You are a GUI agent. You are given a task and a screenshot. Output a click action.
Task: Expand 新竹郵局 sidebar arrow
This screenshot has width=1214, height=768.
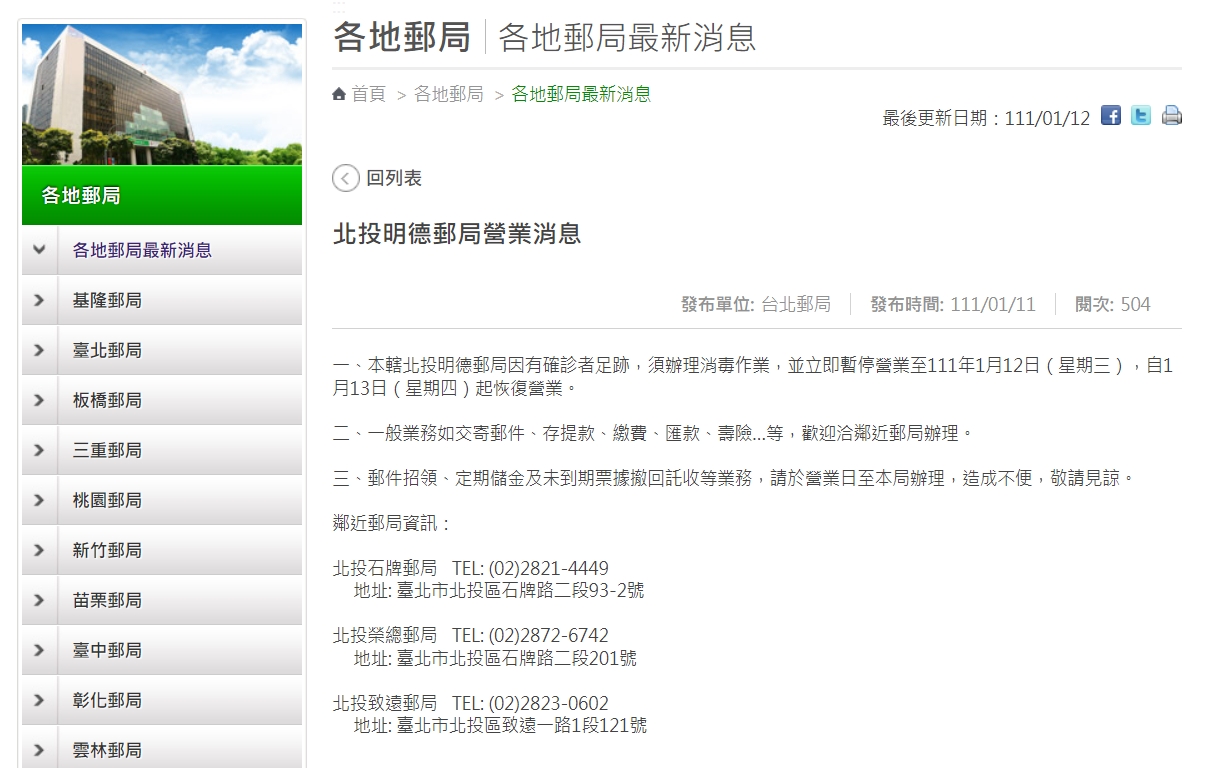click(x=39, y=550)
